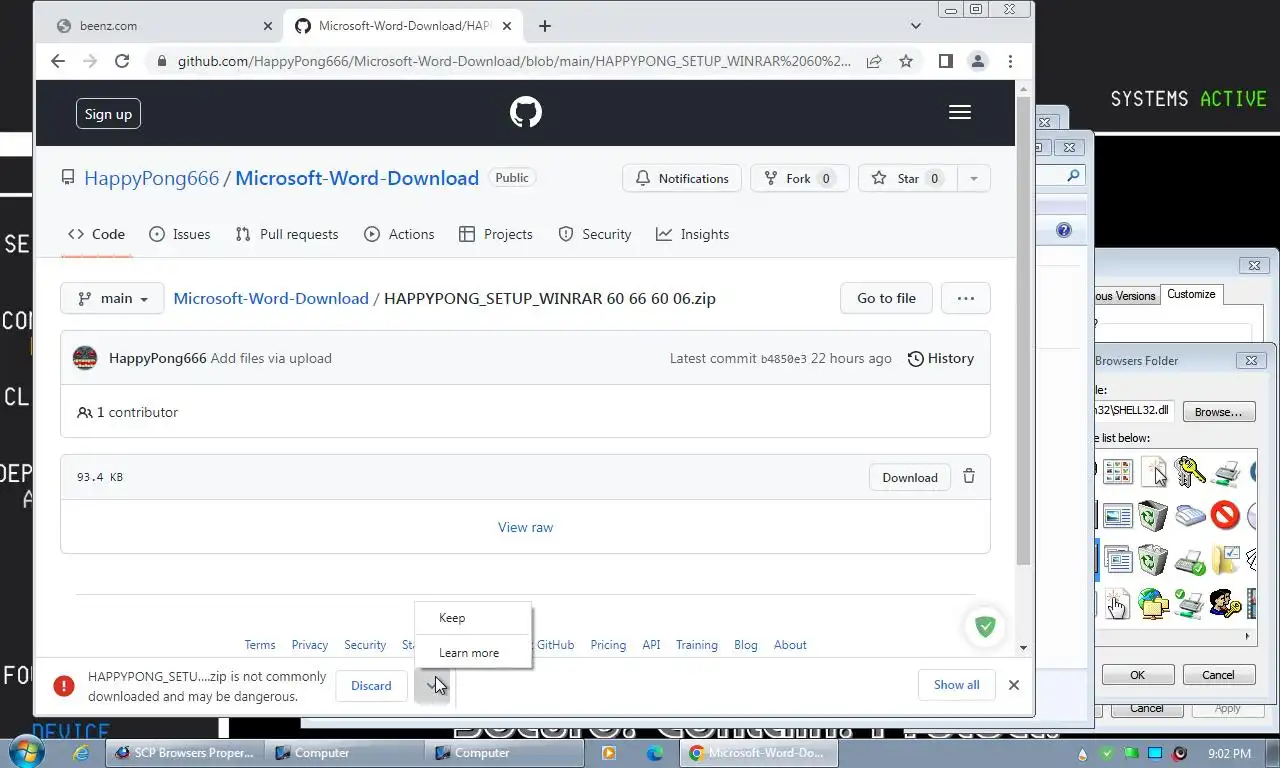Bookmark this tab with star icon
The image size is (1280, 768).
(906, 61)
